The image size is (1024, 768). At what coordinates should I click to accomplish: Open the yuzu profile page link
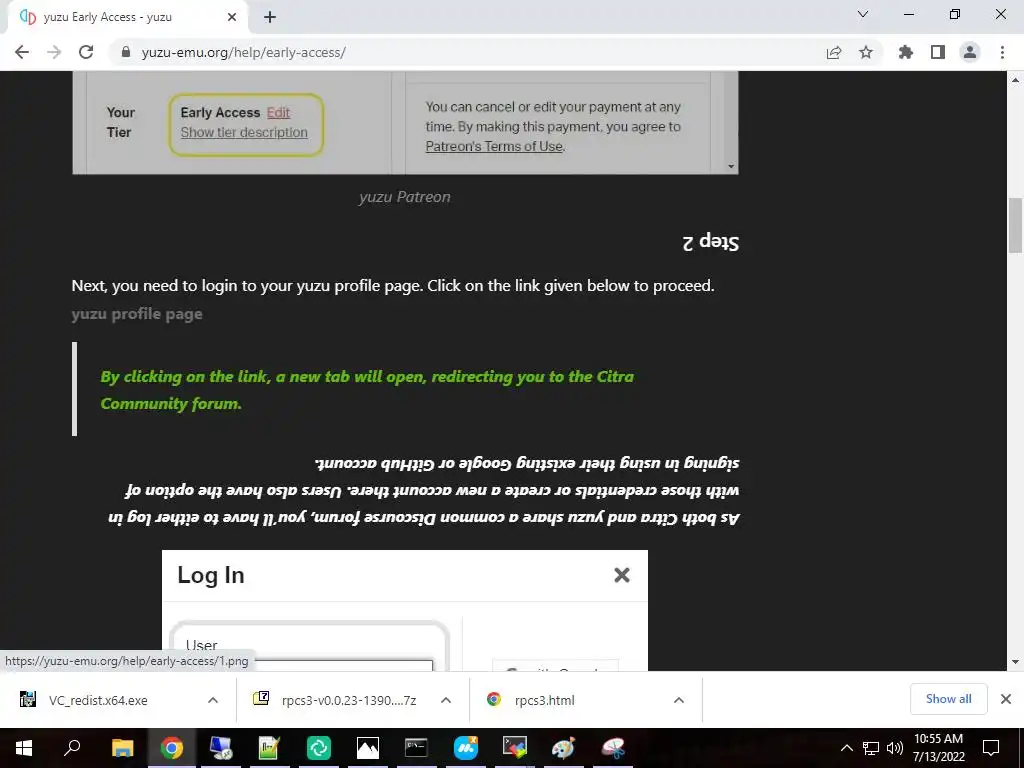[x=137, y=314]
